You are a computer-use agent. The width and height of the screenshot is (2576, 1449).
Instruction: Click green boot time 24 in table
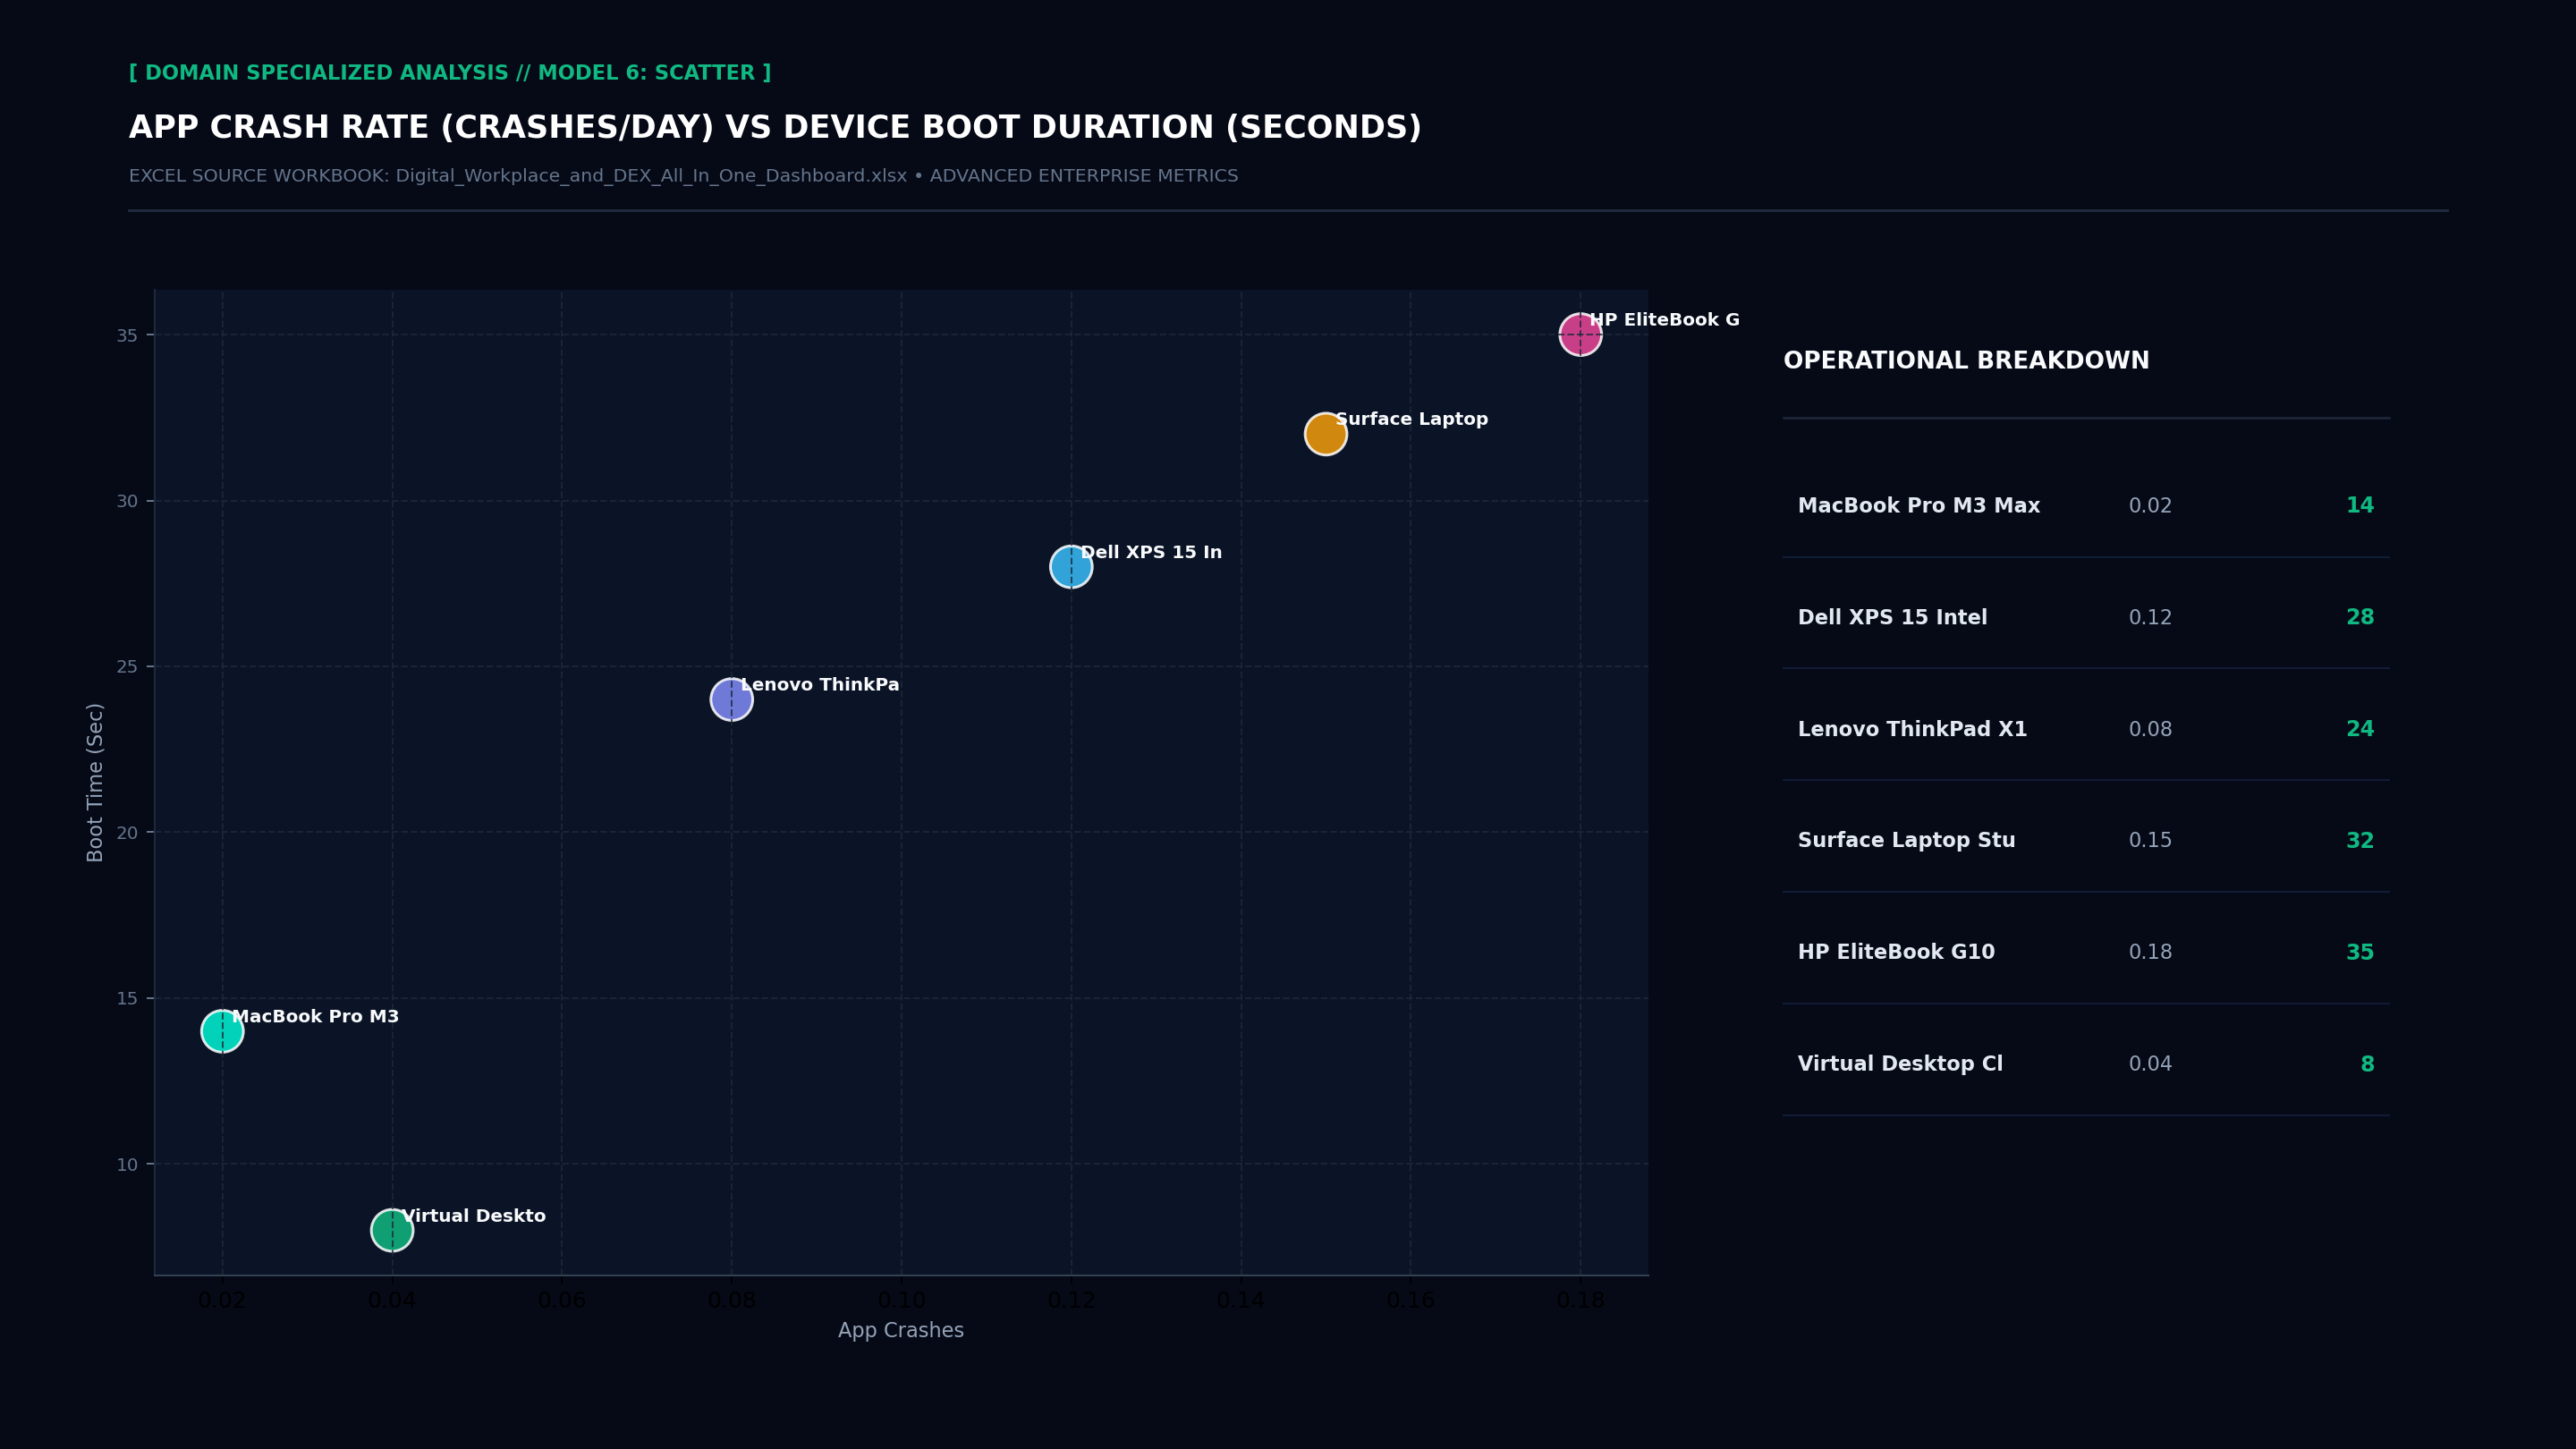tap(2360, 730)
